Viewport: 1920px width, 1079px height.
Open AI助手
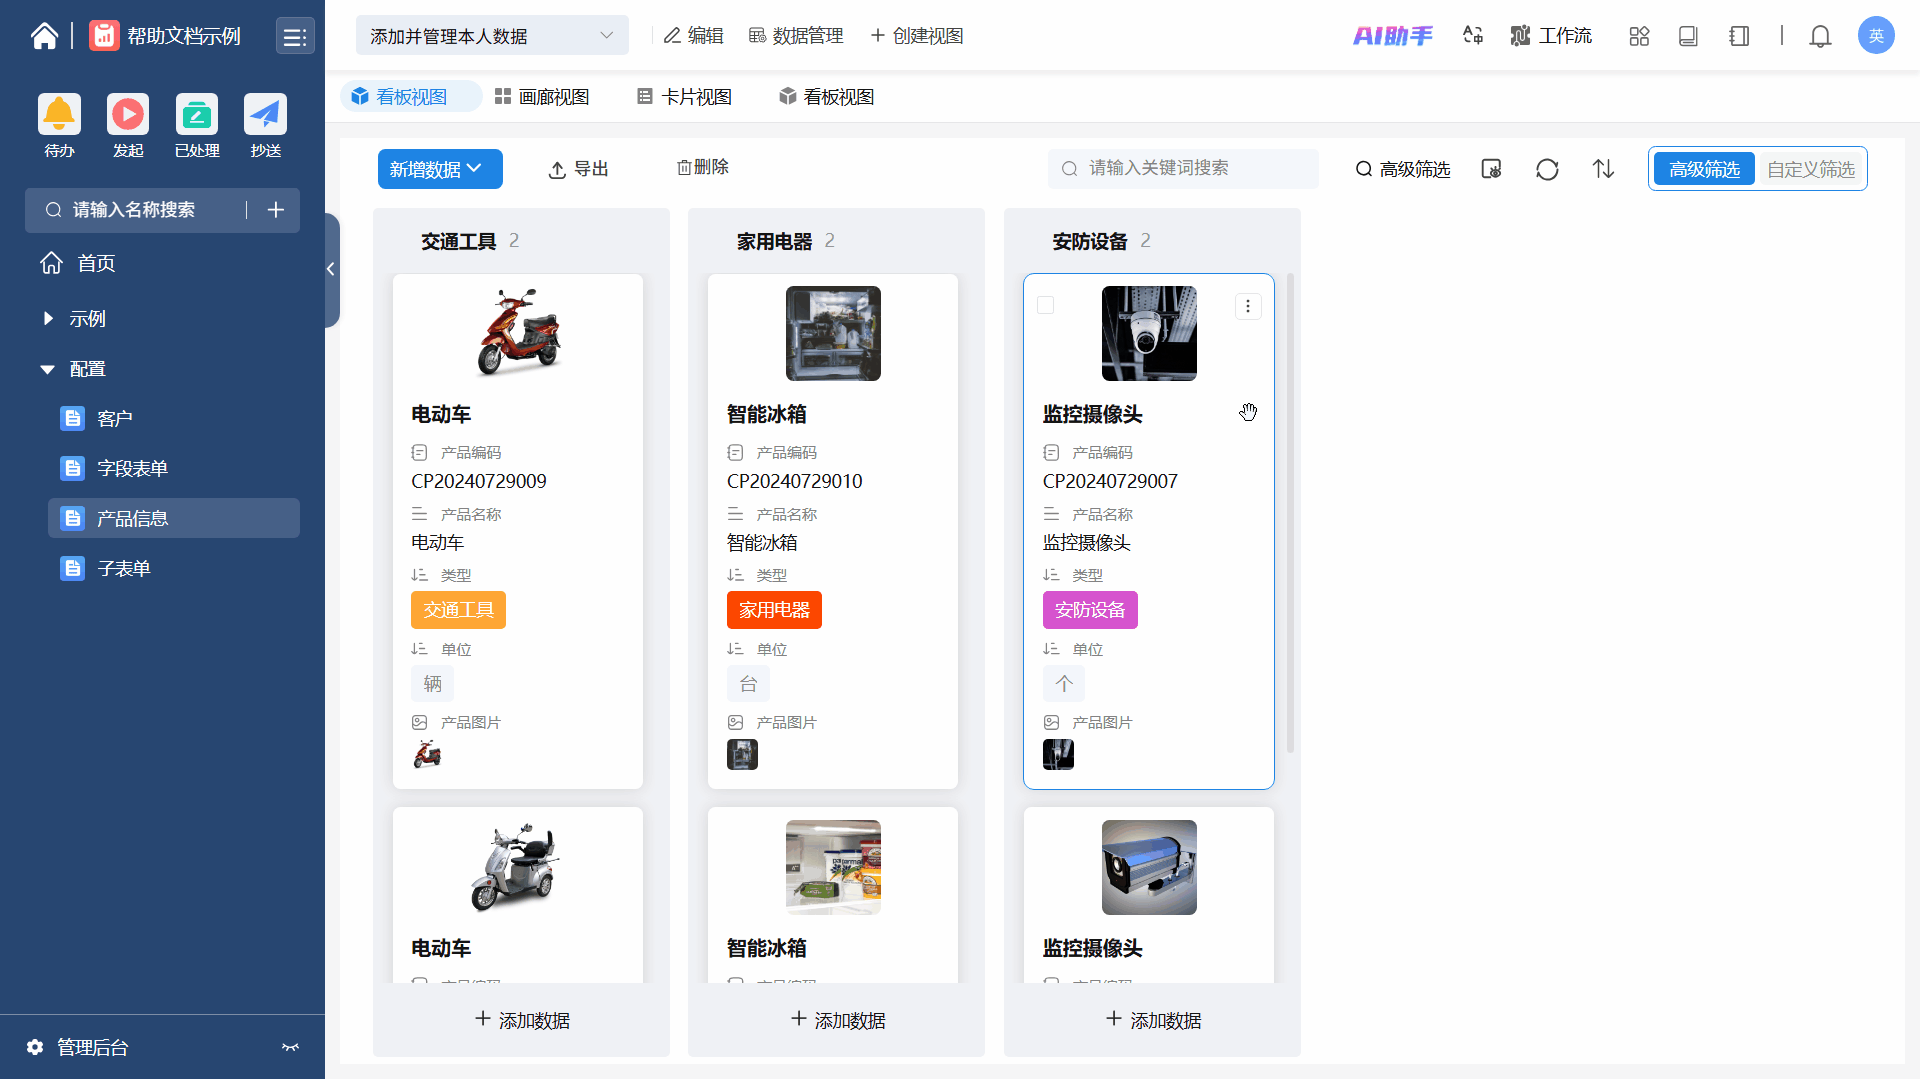1393,36
